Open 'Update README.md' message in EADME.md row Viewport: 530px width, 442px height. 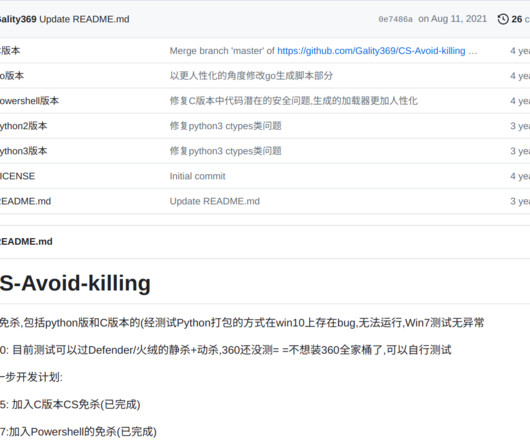pos(215,201)
